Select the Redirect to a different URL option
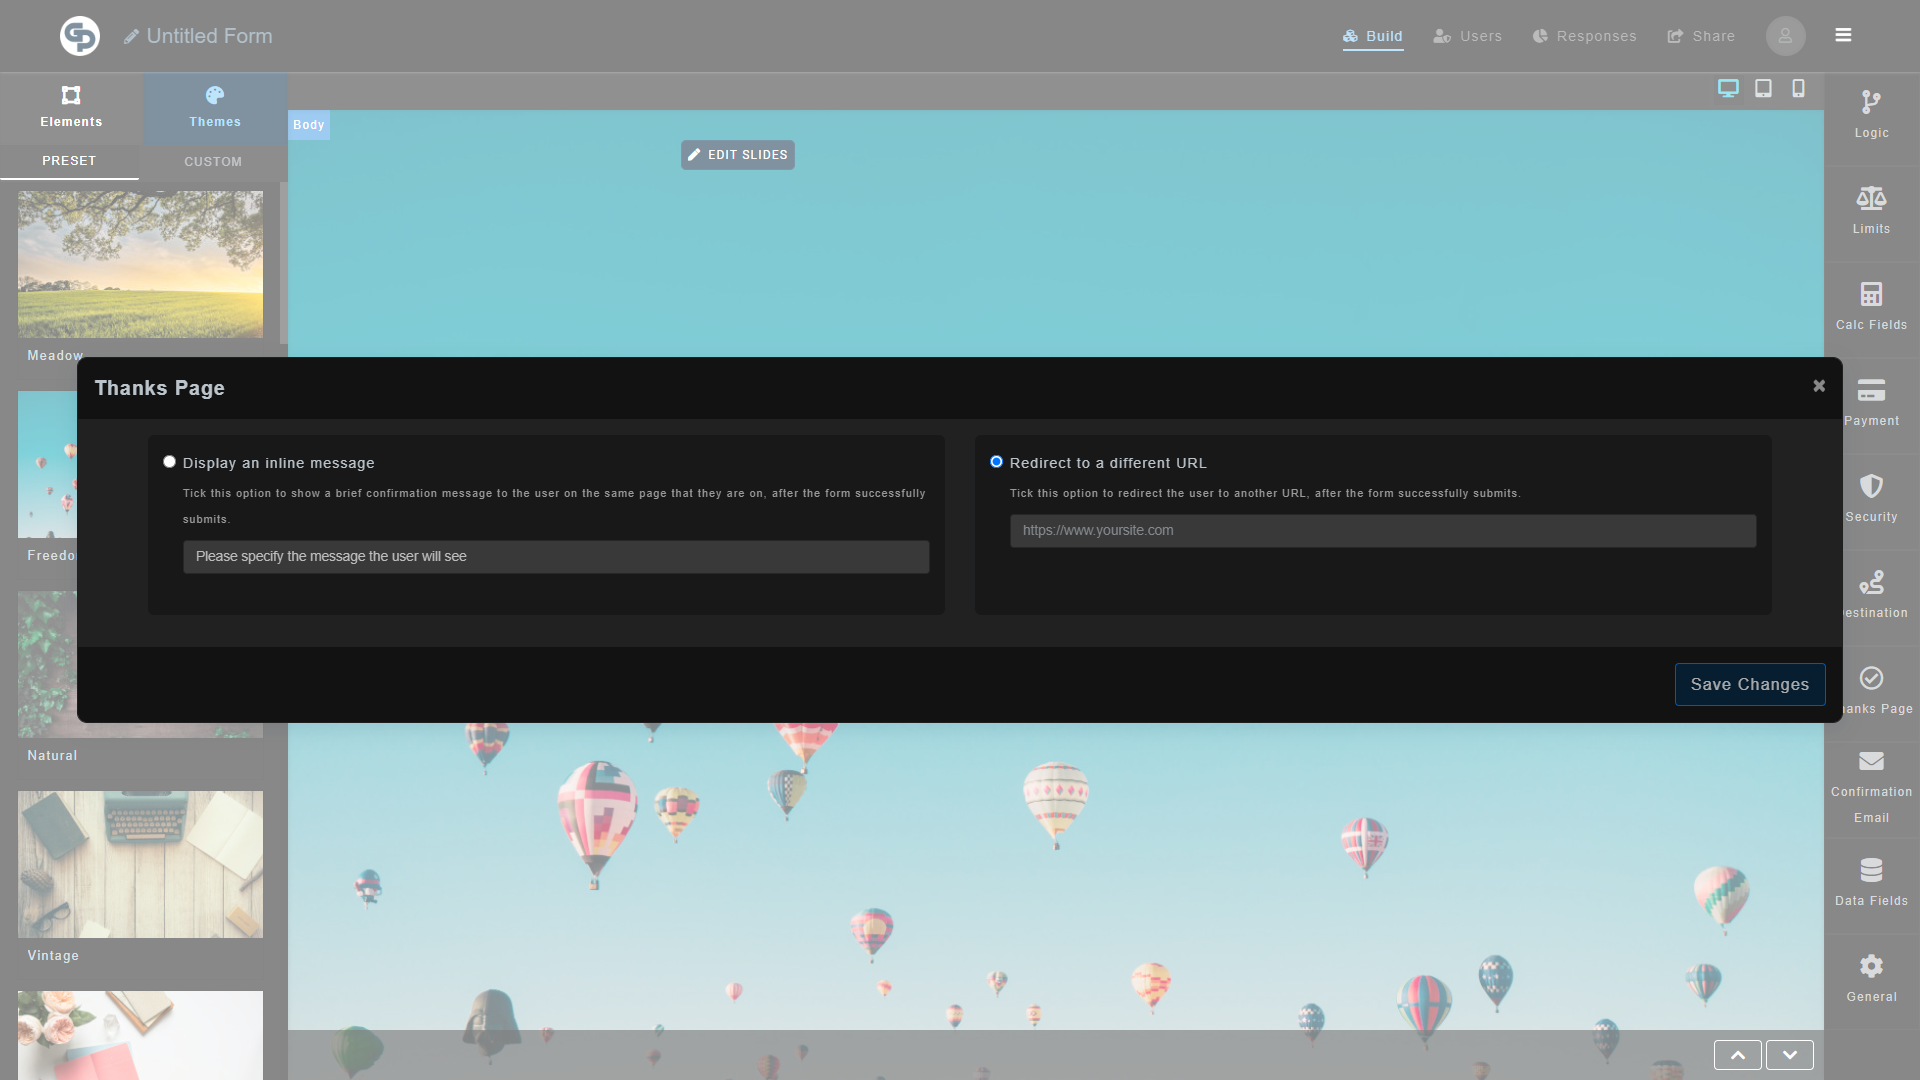The width and height of the screenshot is (1920, 1080). 996,461
